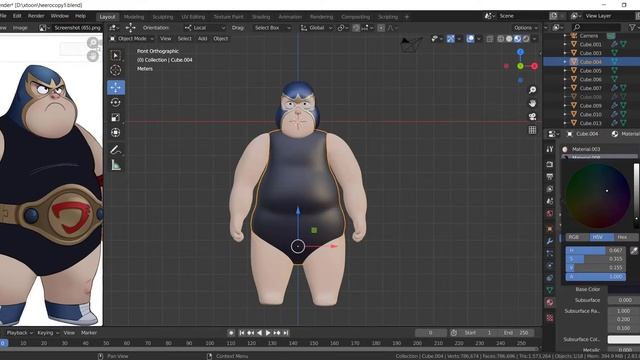Activate the Rotate tool
The image size is (640, 360).
pyautogui.click(x=116, y=102)
